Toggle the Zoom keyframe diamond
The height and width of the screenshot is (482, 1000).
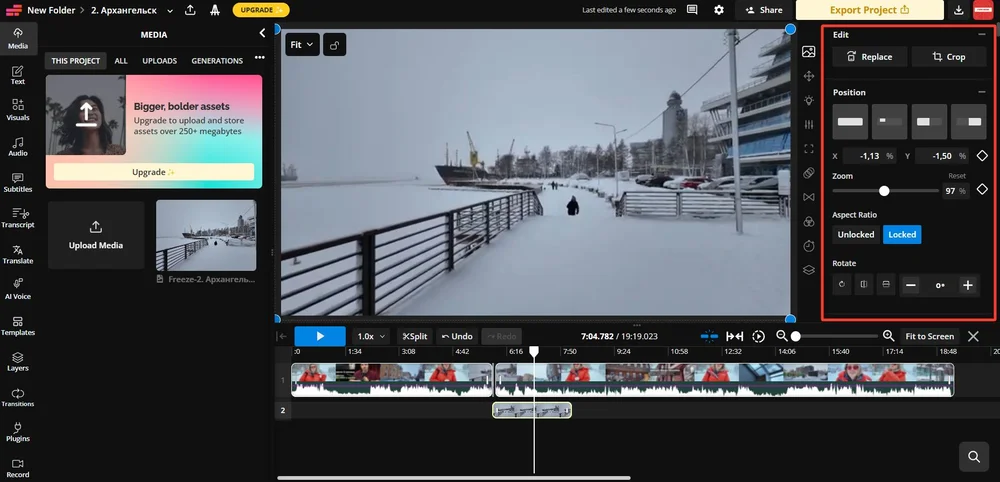(x=982, y=189)
